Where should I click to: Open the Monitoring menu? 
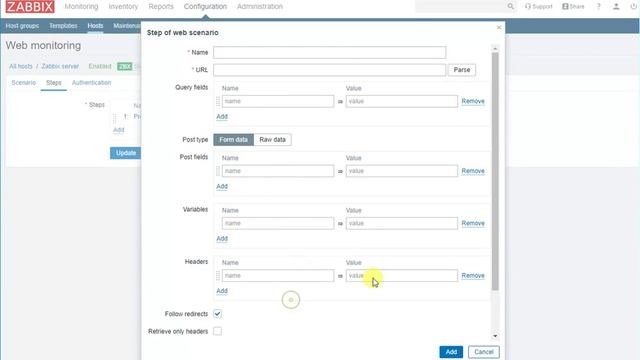81,7
